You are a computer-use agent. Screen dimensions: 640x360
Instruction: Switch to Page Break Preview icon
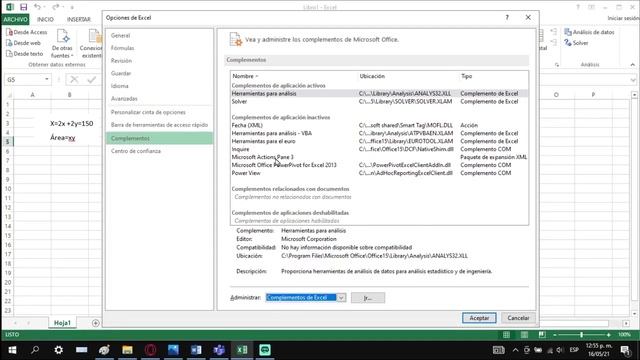pyautogui.click(x=542, y=335)
